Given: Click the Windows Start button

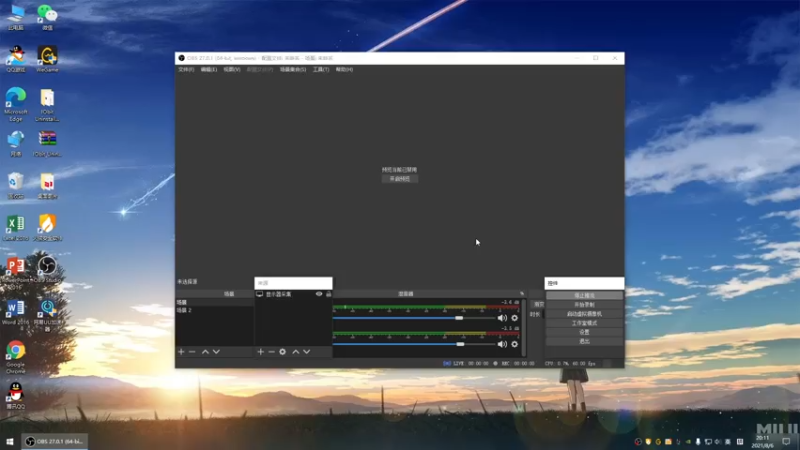Looking at the screenshot, I should pos(10,442).
